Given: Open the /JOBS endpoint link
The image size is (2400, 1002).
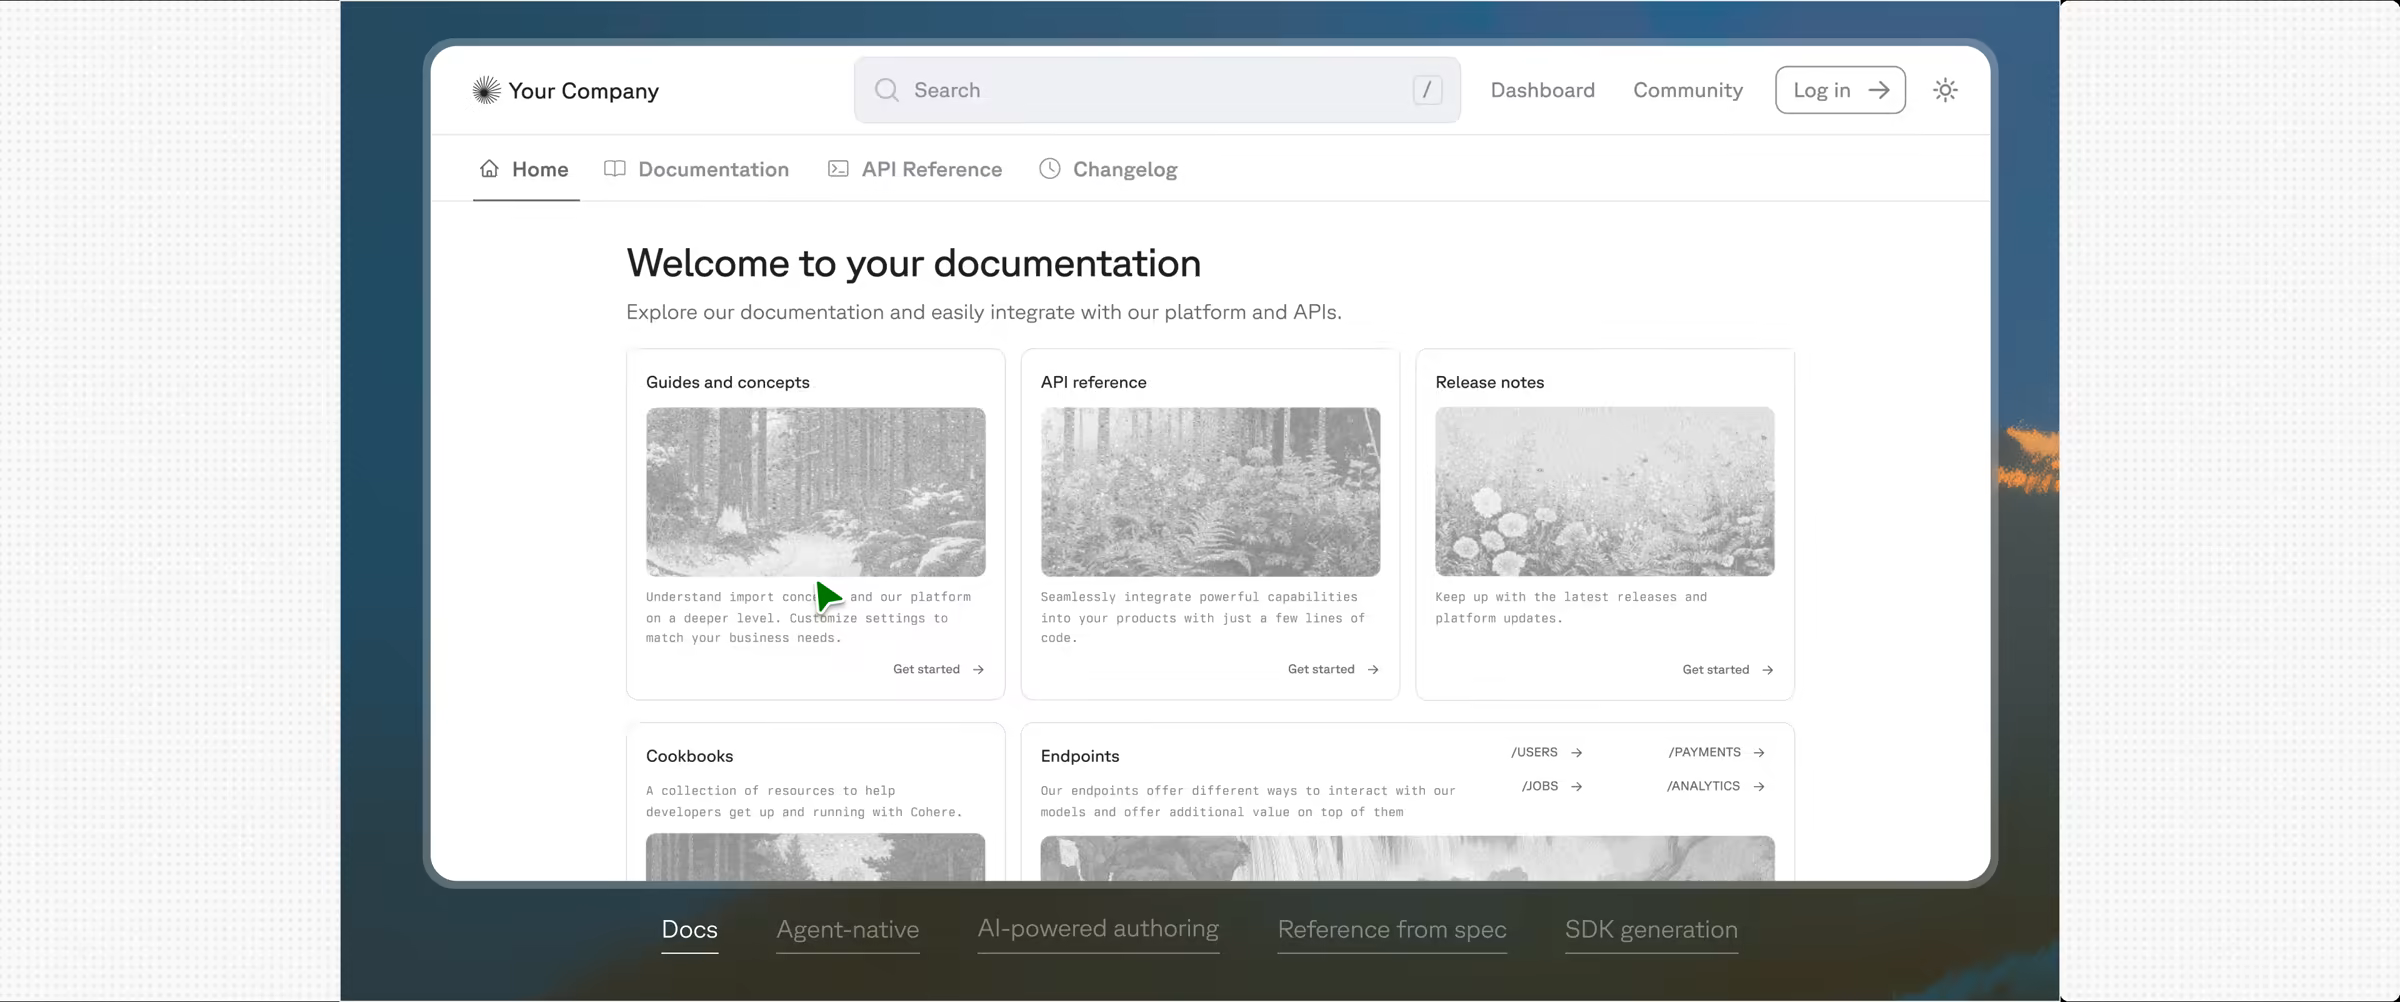Looking at the screenshot, I should 1552,787.
